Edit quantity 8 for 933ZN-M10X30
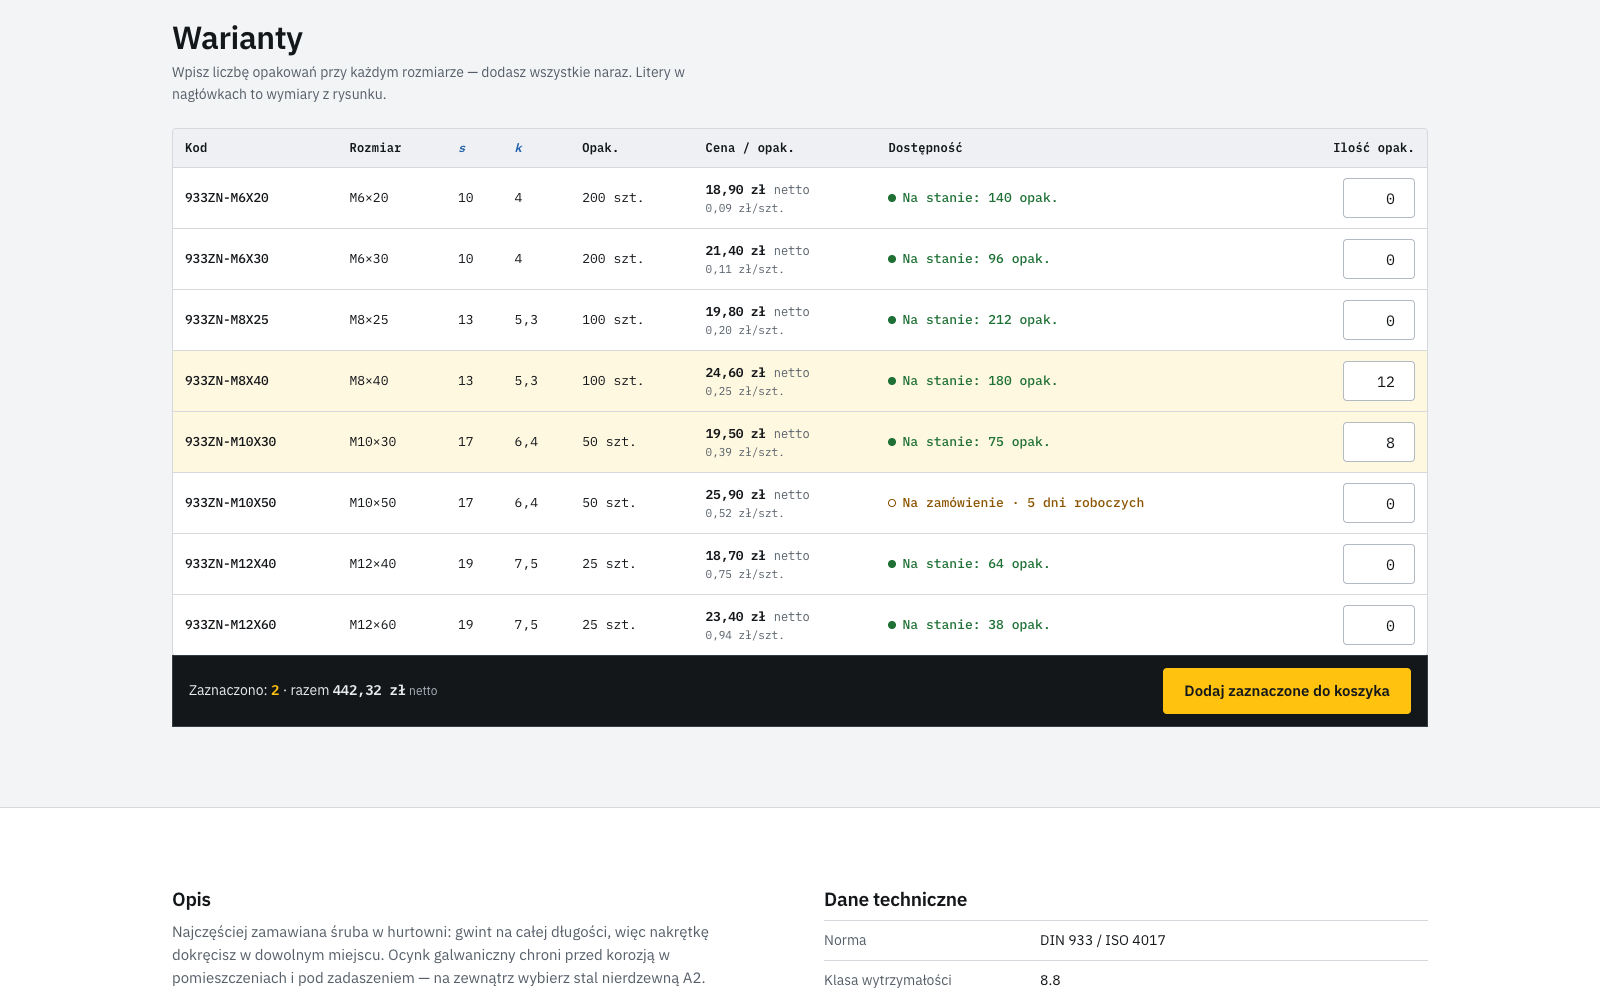 pos(1378,442)
